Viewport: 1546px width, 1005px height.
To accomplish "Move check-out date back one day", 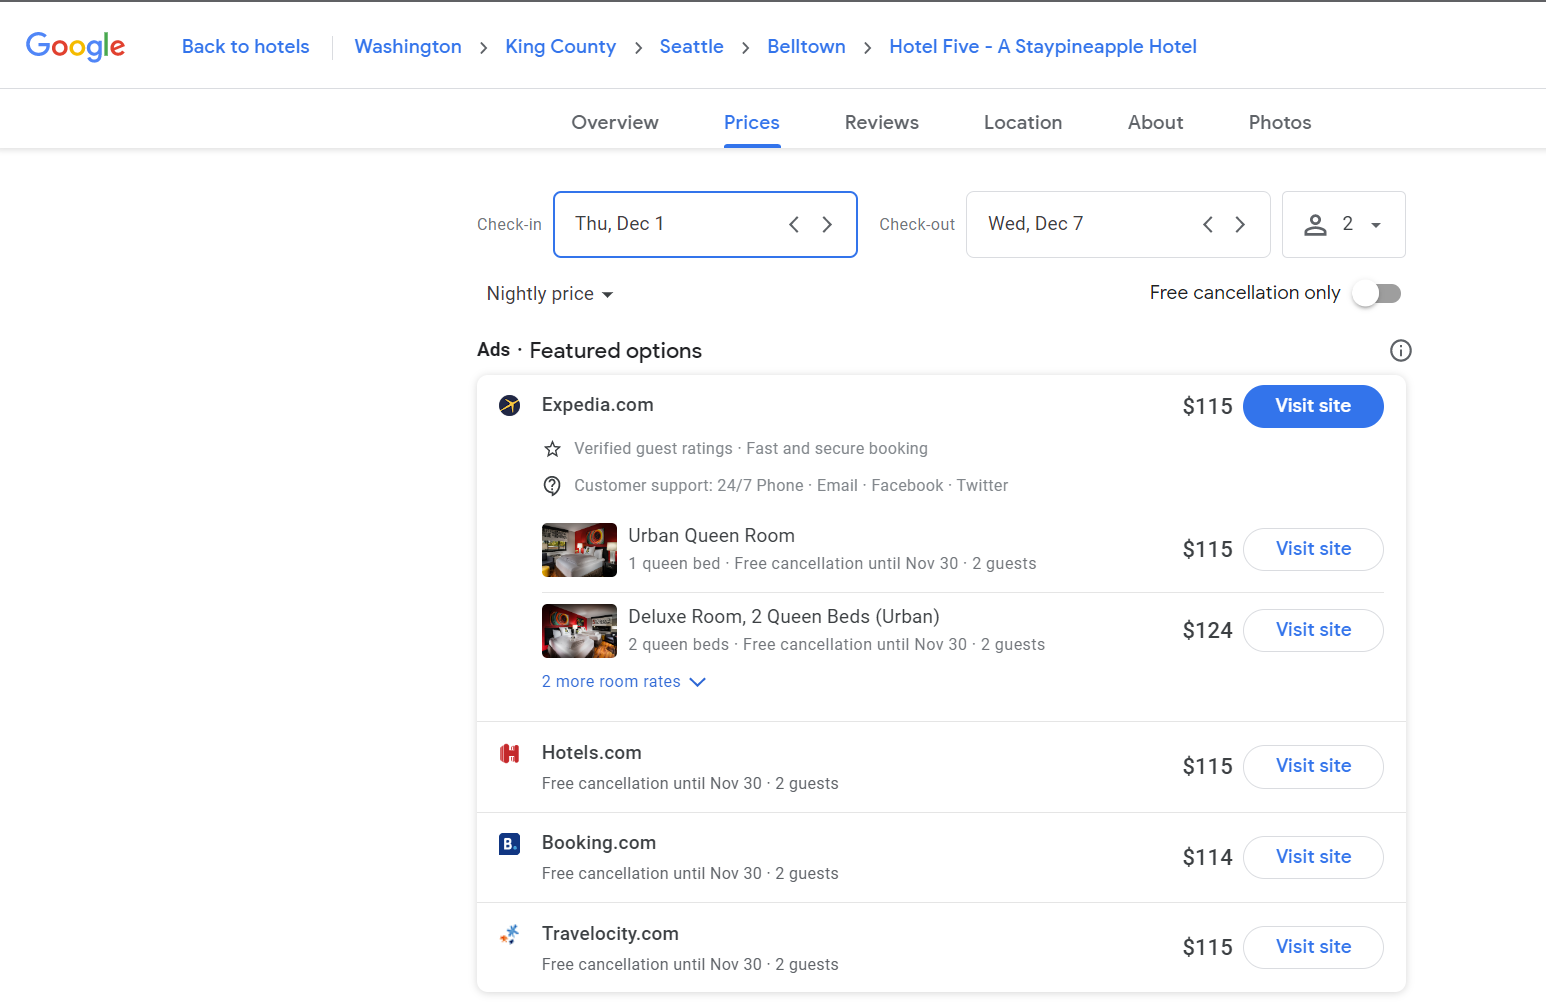I will point(1207,225).
